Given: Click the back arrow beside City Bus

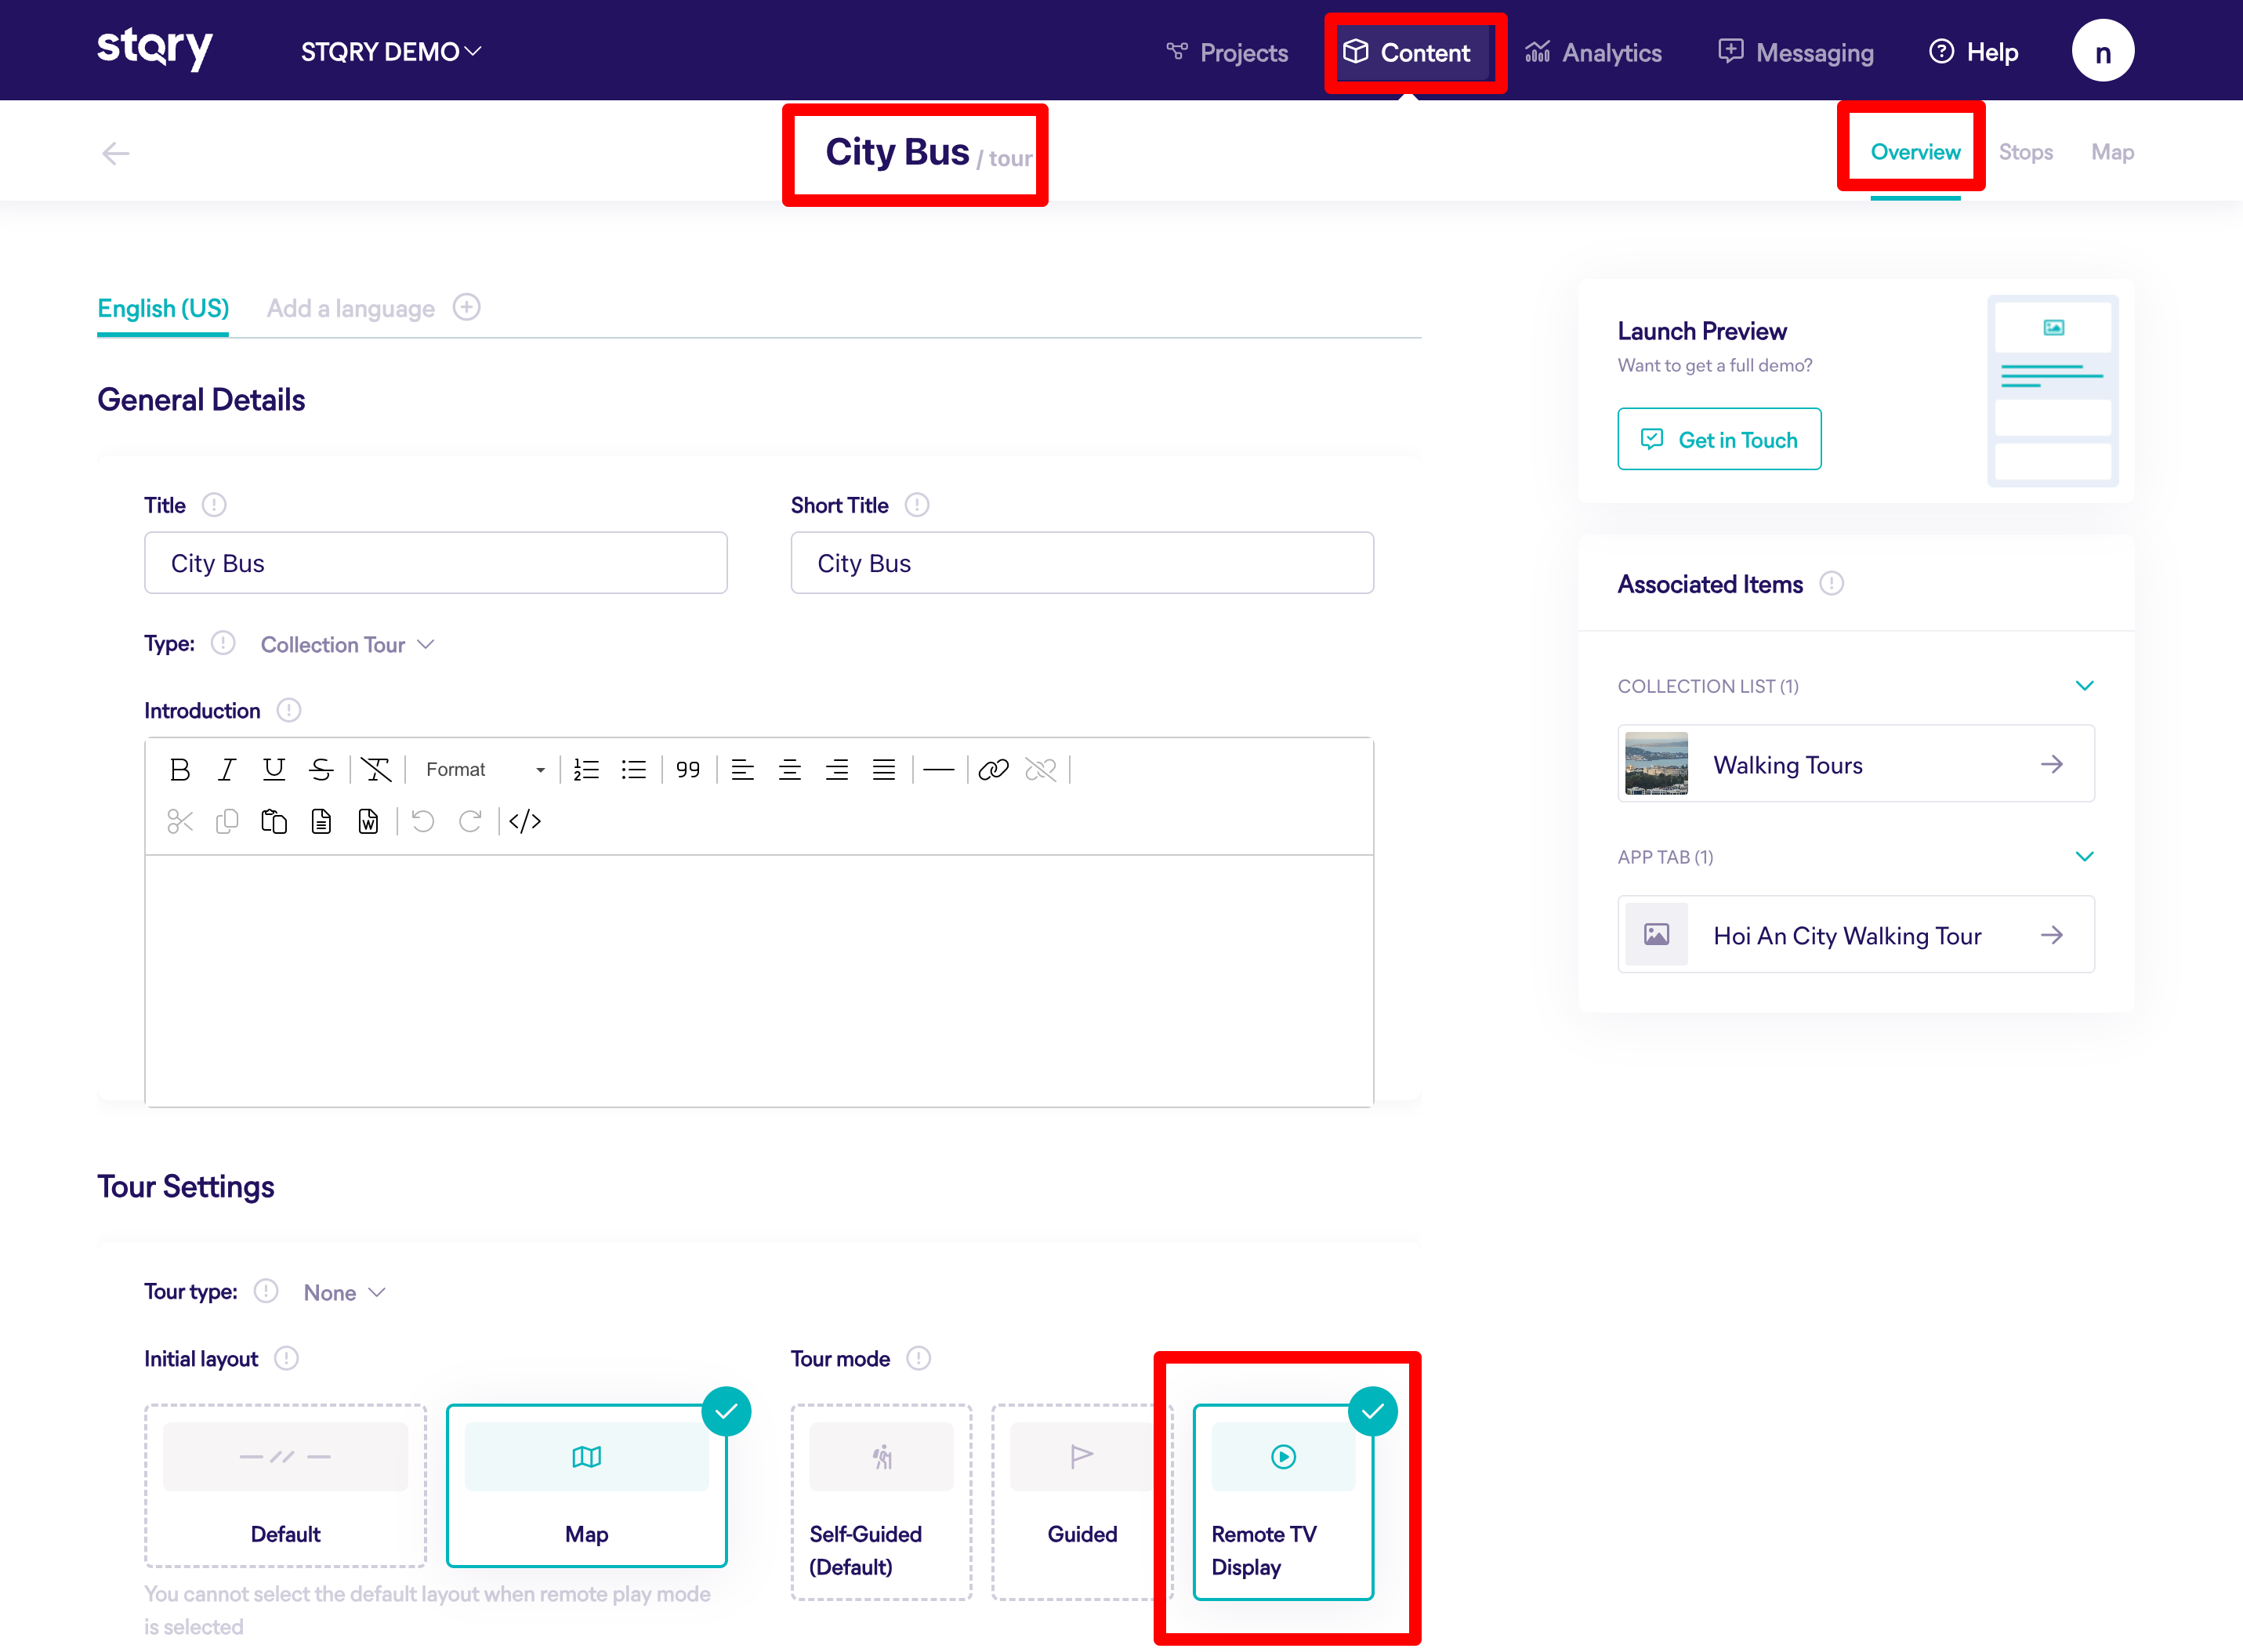Looking at the screenshot, I should pyautogui.click(x=116, y=153).
